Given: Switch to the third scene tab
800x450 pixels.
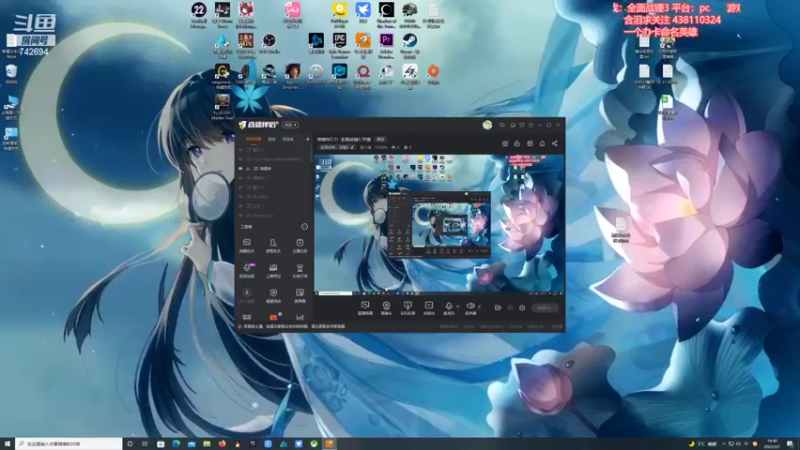Looking at the screenshot, I should pos(288,139).
